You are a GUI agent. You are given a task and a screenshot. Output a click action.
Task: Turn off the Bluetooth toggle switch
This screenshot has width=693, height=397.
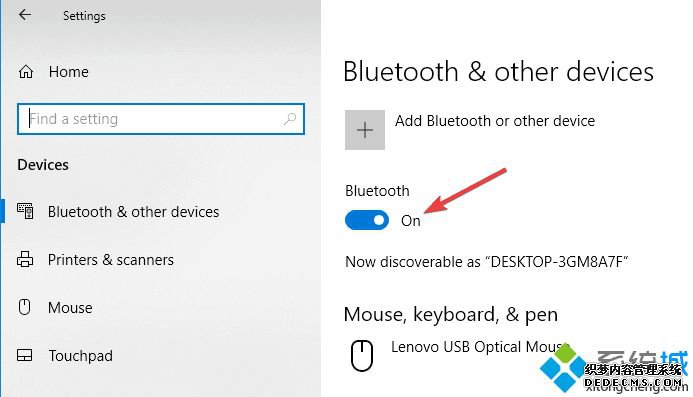point(367,220)
